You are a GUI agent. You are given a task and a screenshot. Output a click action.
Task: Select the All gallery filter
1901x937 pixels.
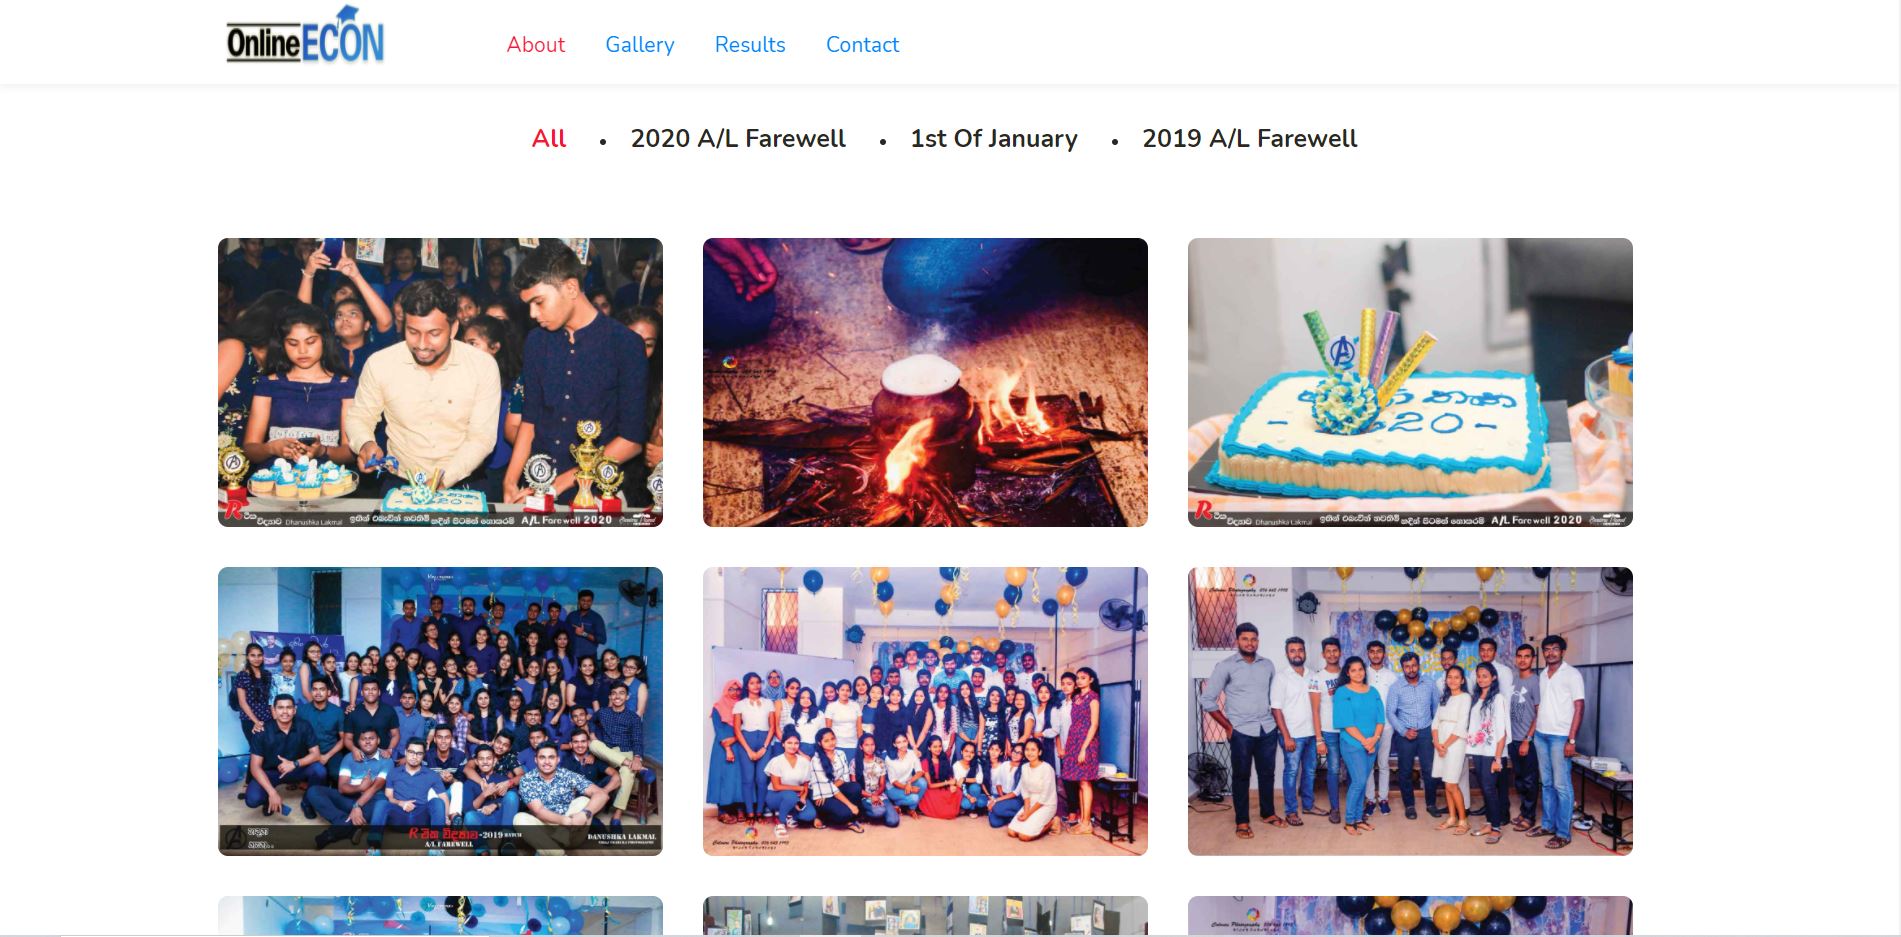[549, 138]
